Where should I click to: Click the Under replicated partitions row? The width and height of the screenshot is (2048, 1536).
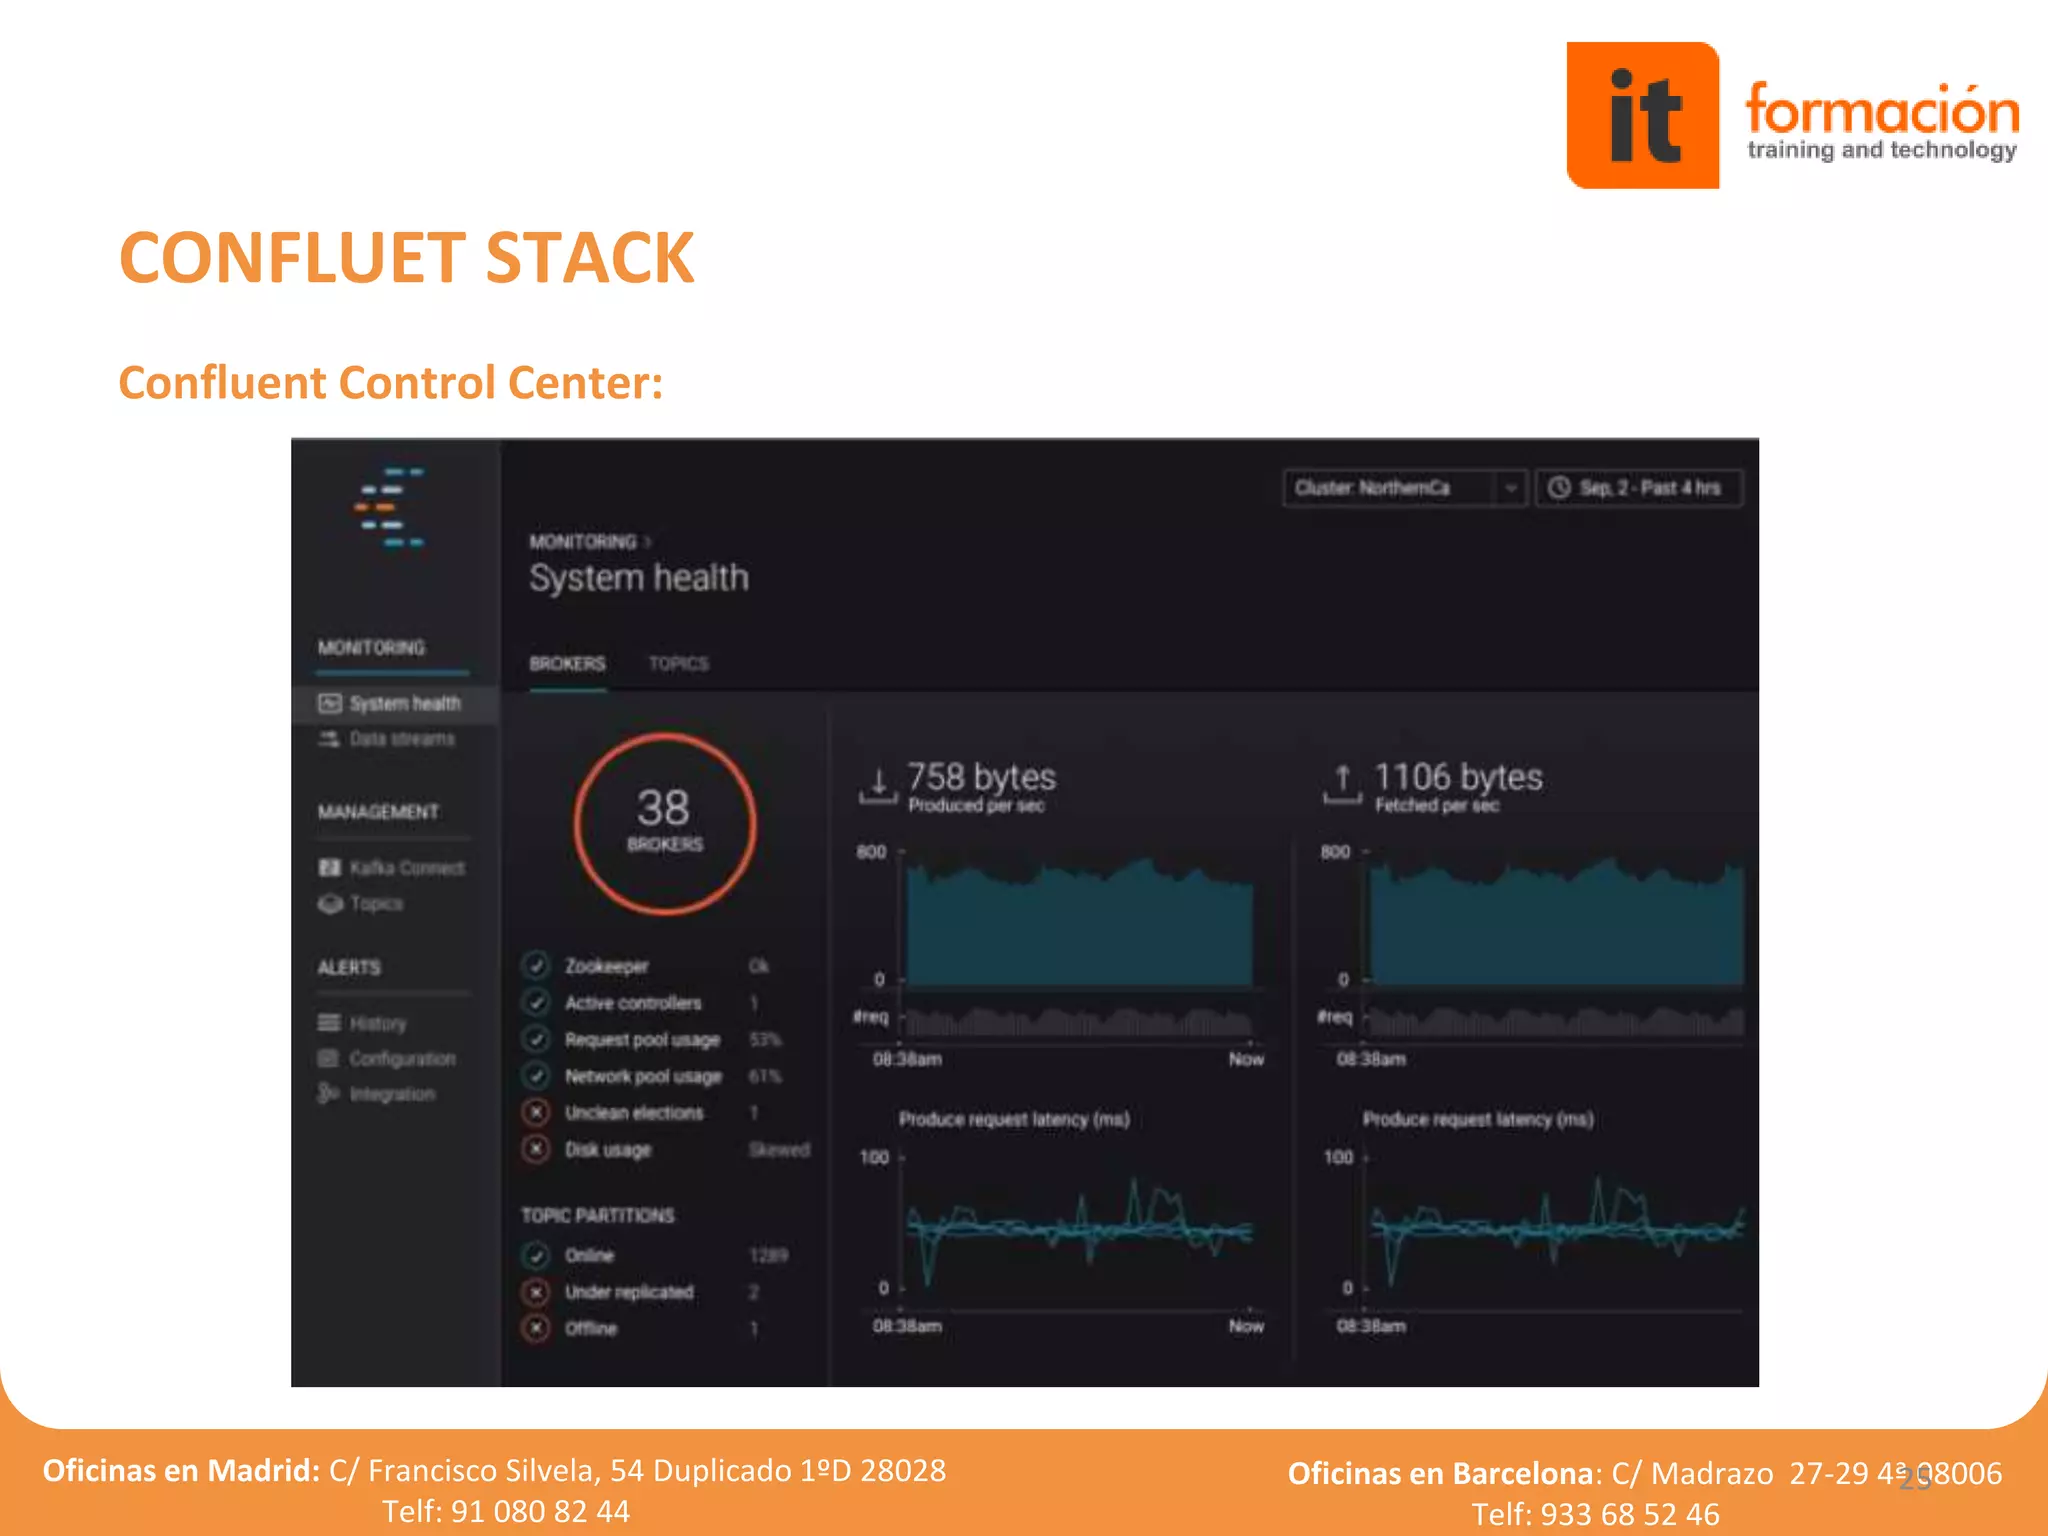(x=628, y=1292)
